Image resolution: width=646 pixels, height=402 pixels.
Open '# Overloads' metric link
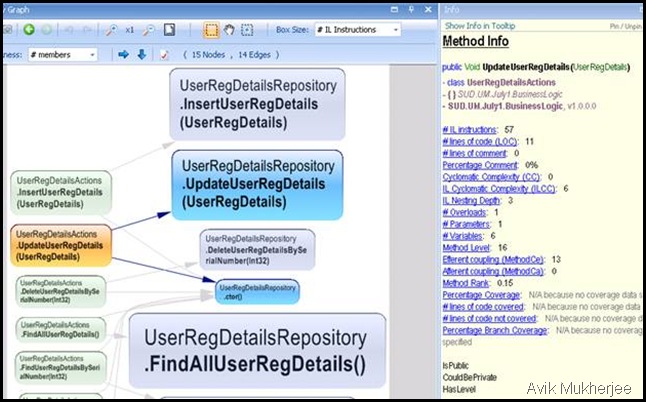point(464,213)
